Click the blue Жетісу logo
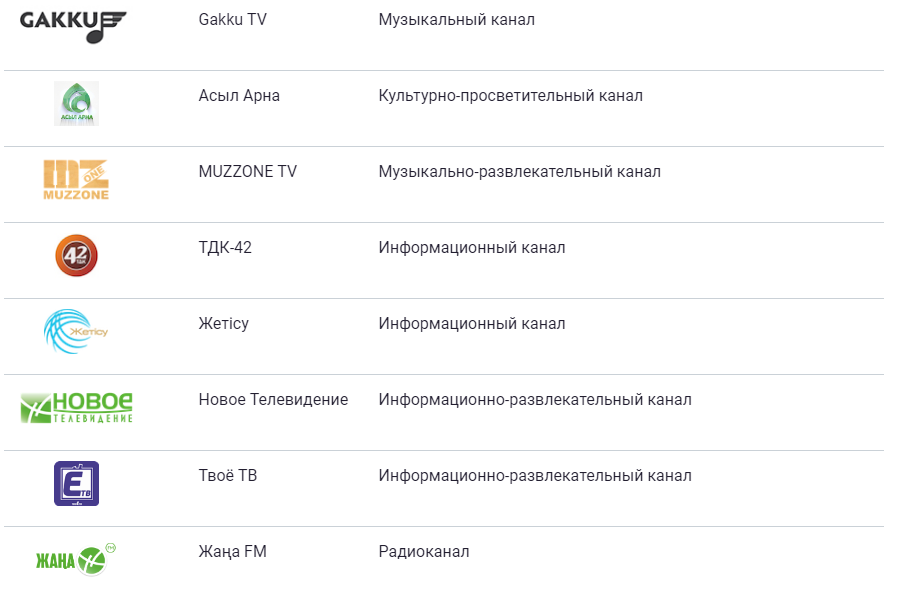 click(x=74, y=331)
